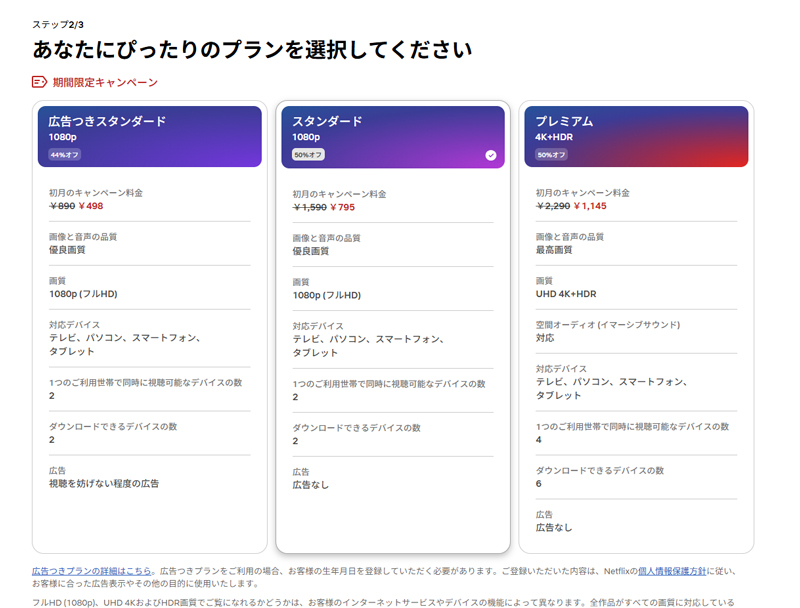Select the 広告つきスタンダード plan header
Image resolution: width=800 pixels, height=608 pixels.
pos(150,136)
